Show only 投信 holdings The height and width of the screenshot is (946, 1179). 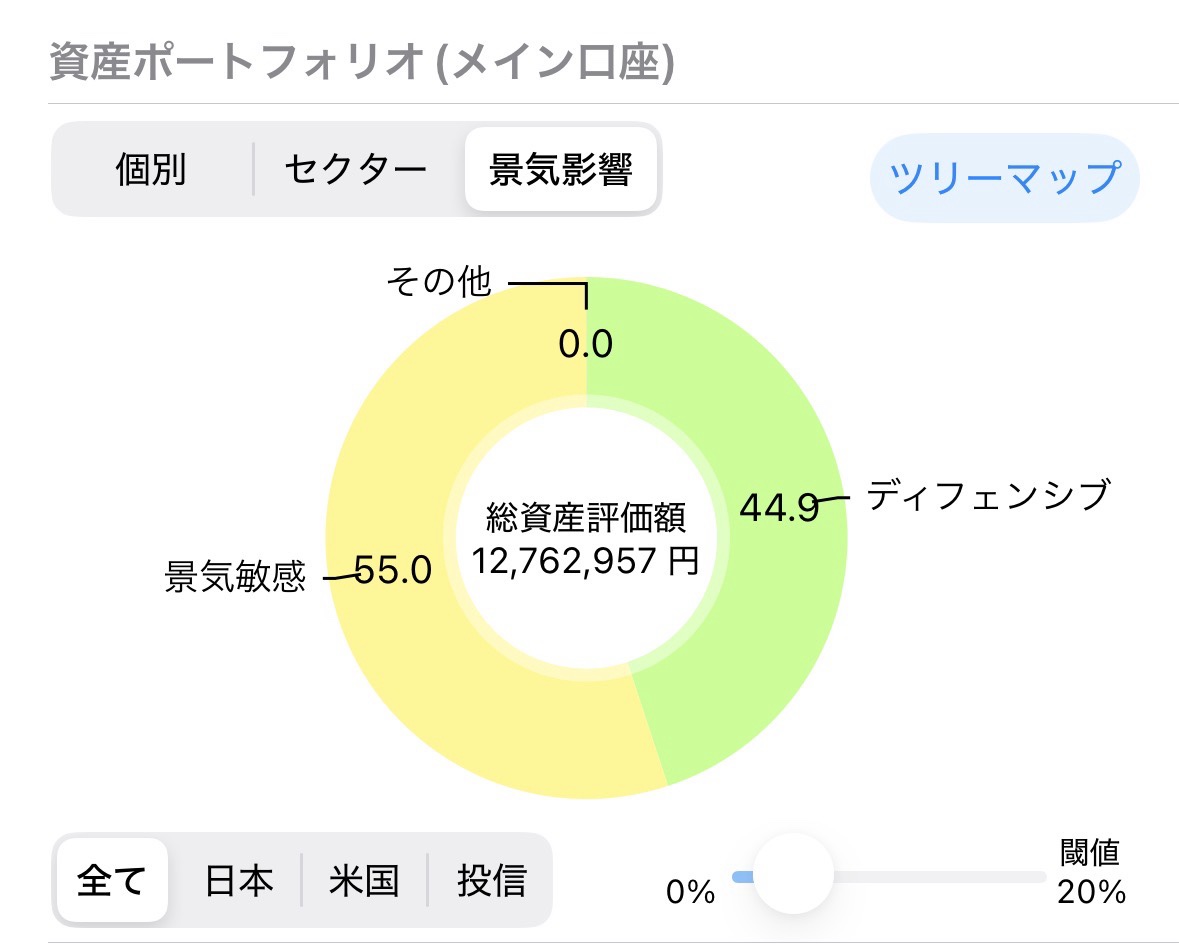click(x=491, y=880)
